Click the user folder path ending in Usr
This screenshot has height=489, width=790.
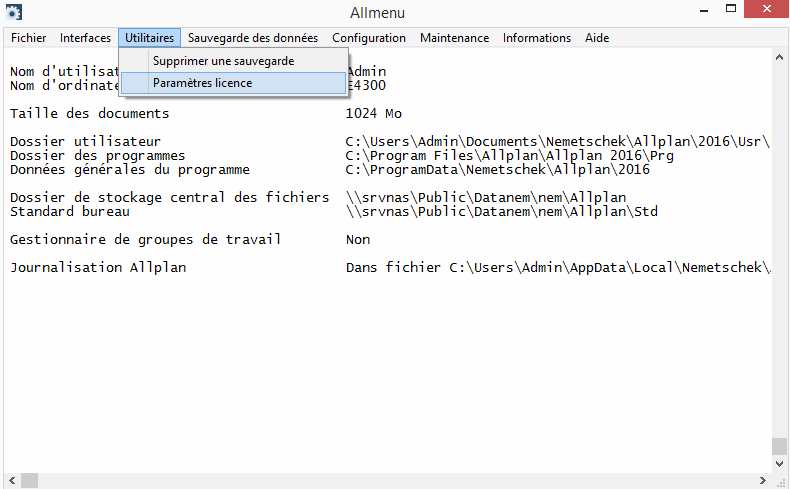coord(558,142)
